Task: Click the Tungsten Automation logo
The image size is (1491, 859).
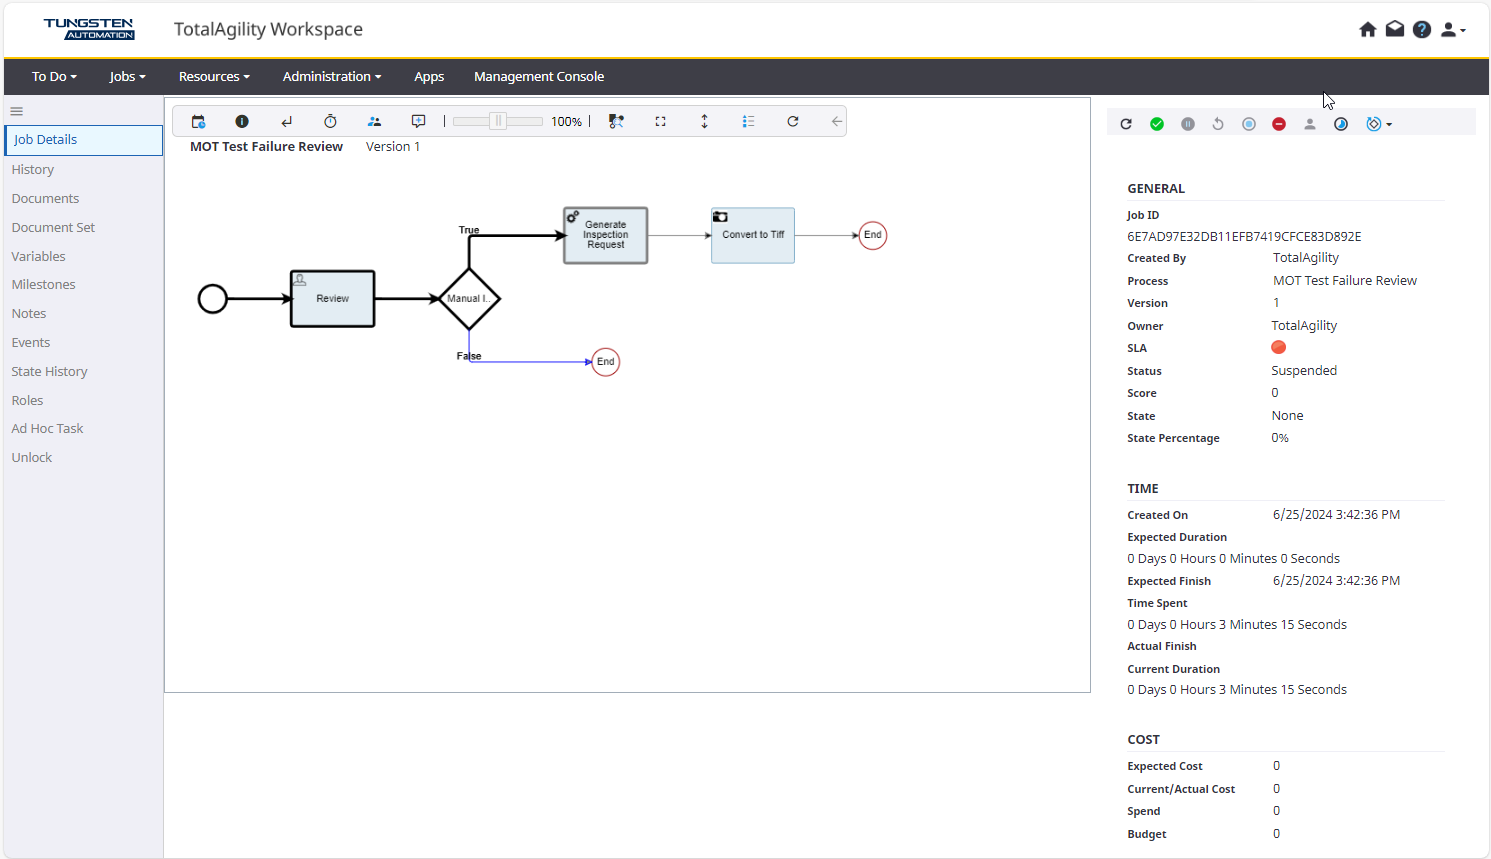Action: click(89, 29)
